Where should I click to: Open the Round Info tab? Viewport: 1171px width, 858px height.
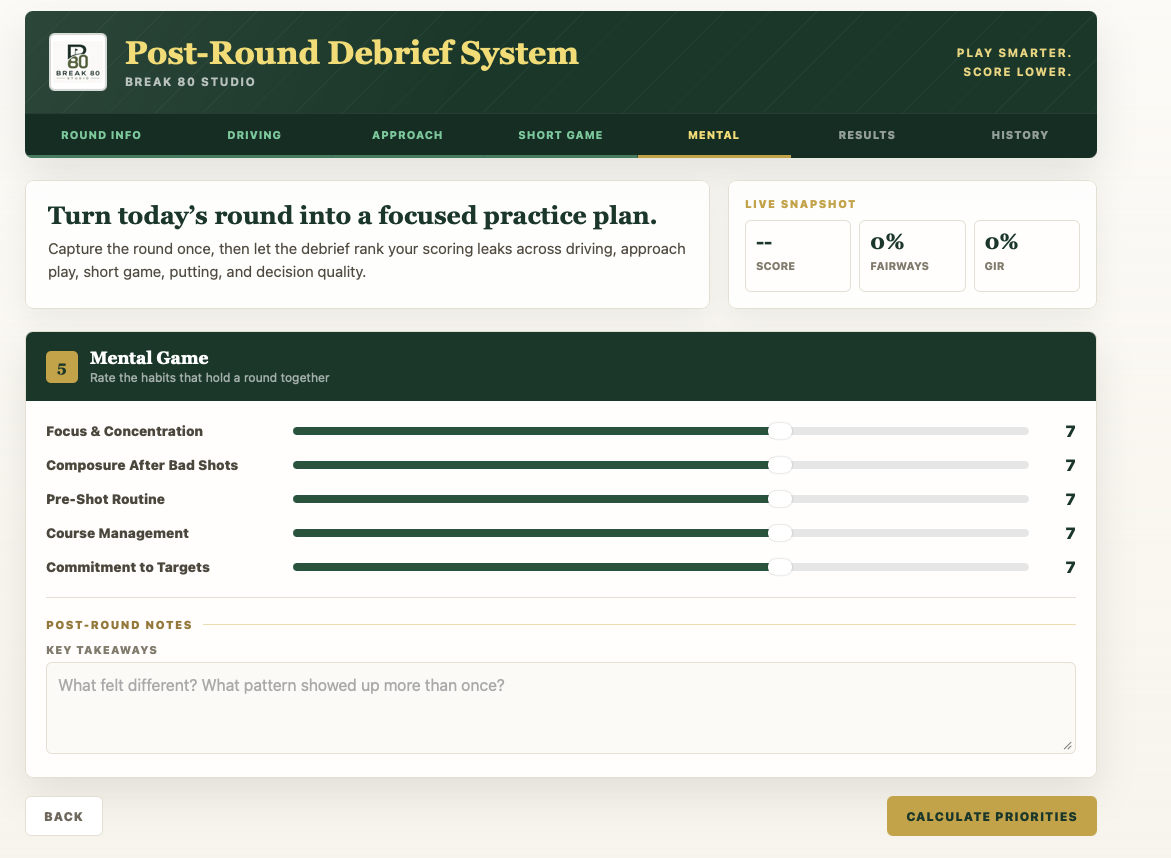pos(101,135)
